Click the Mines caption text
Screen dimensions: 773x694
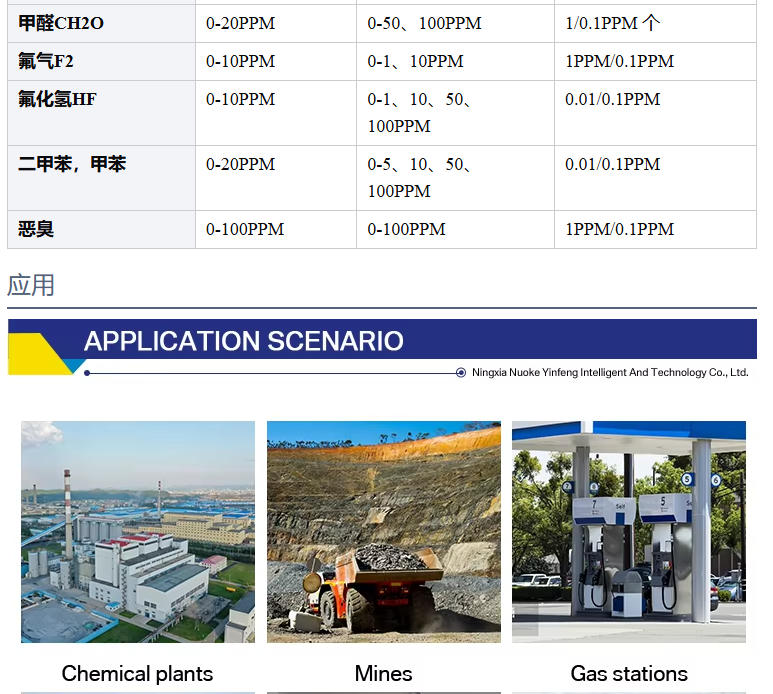click(x=383, y=673)
